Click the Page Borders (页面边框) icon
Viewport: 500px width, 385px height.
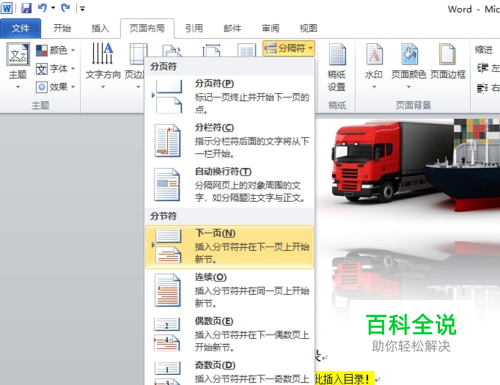447,54
